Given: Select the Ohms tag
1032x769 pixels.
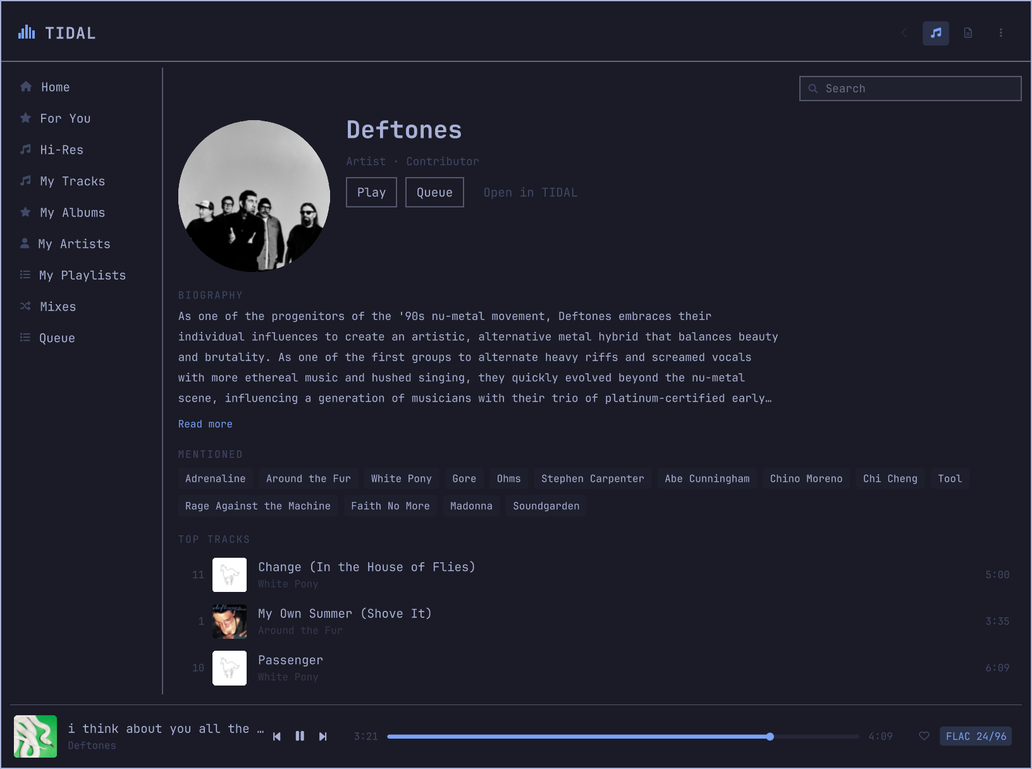Looking at the screenshot, I should 509,479.
